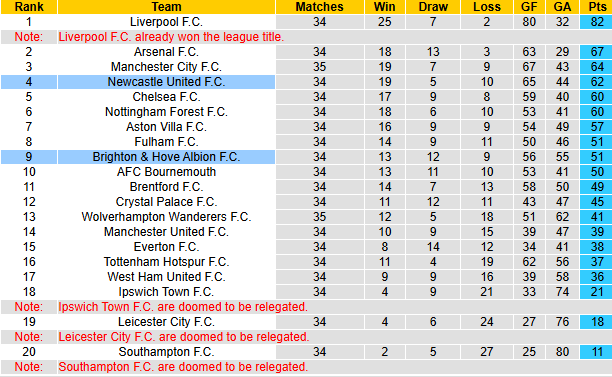Click the Win column header
Viewport: 612px width, 377px height.
pos(384,7)
